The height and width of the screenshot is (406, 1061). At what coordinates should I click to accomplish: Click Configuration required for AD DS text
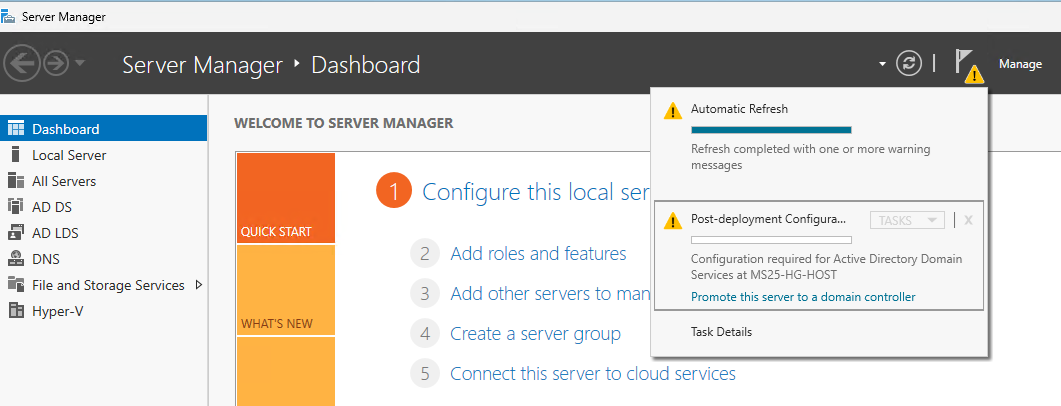pyautogui.click(x=826, y=267)
